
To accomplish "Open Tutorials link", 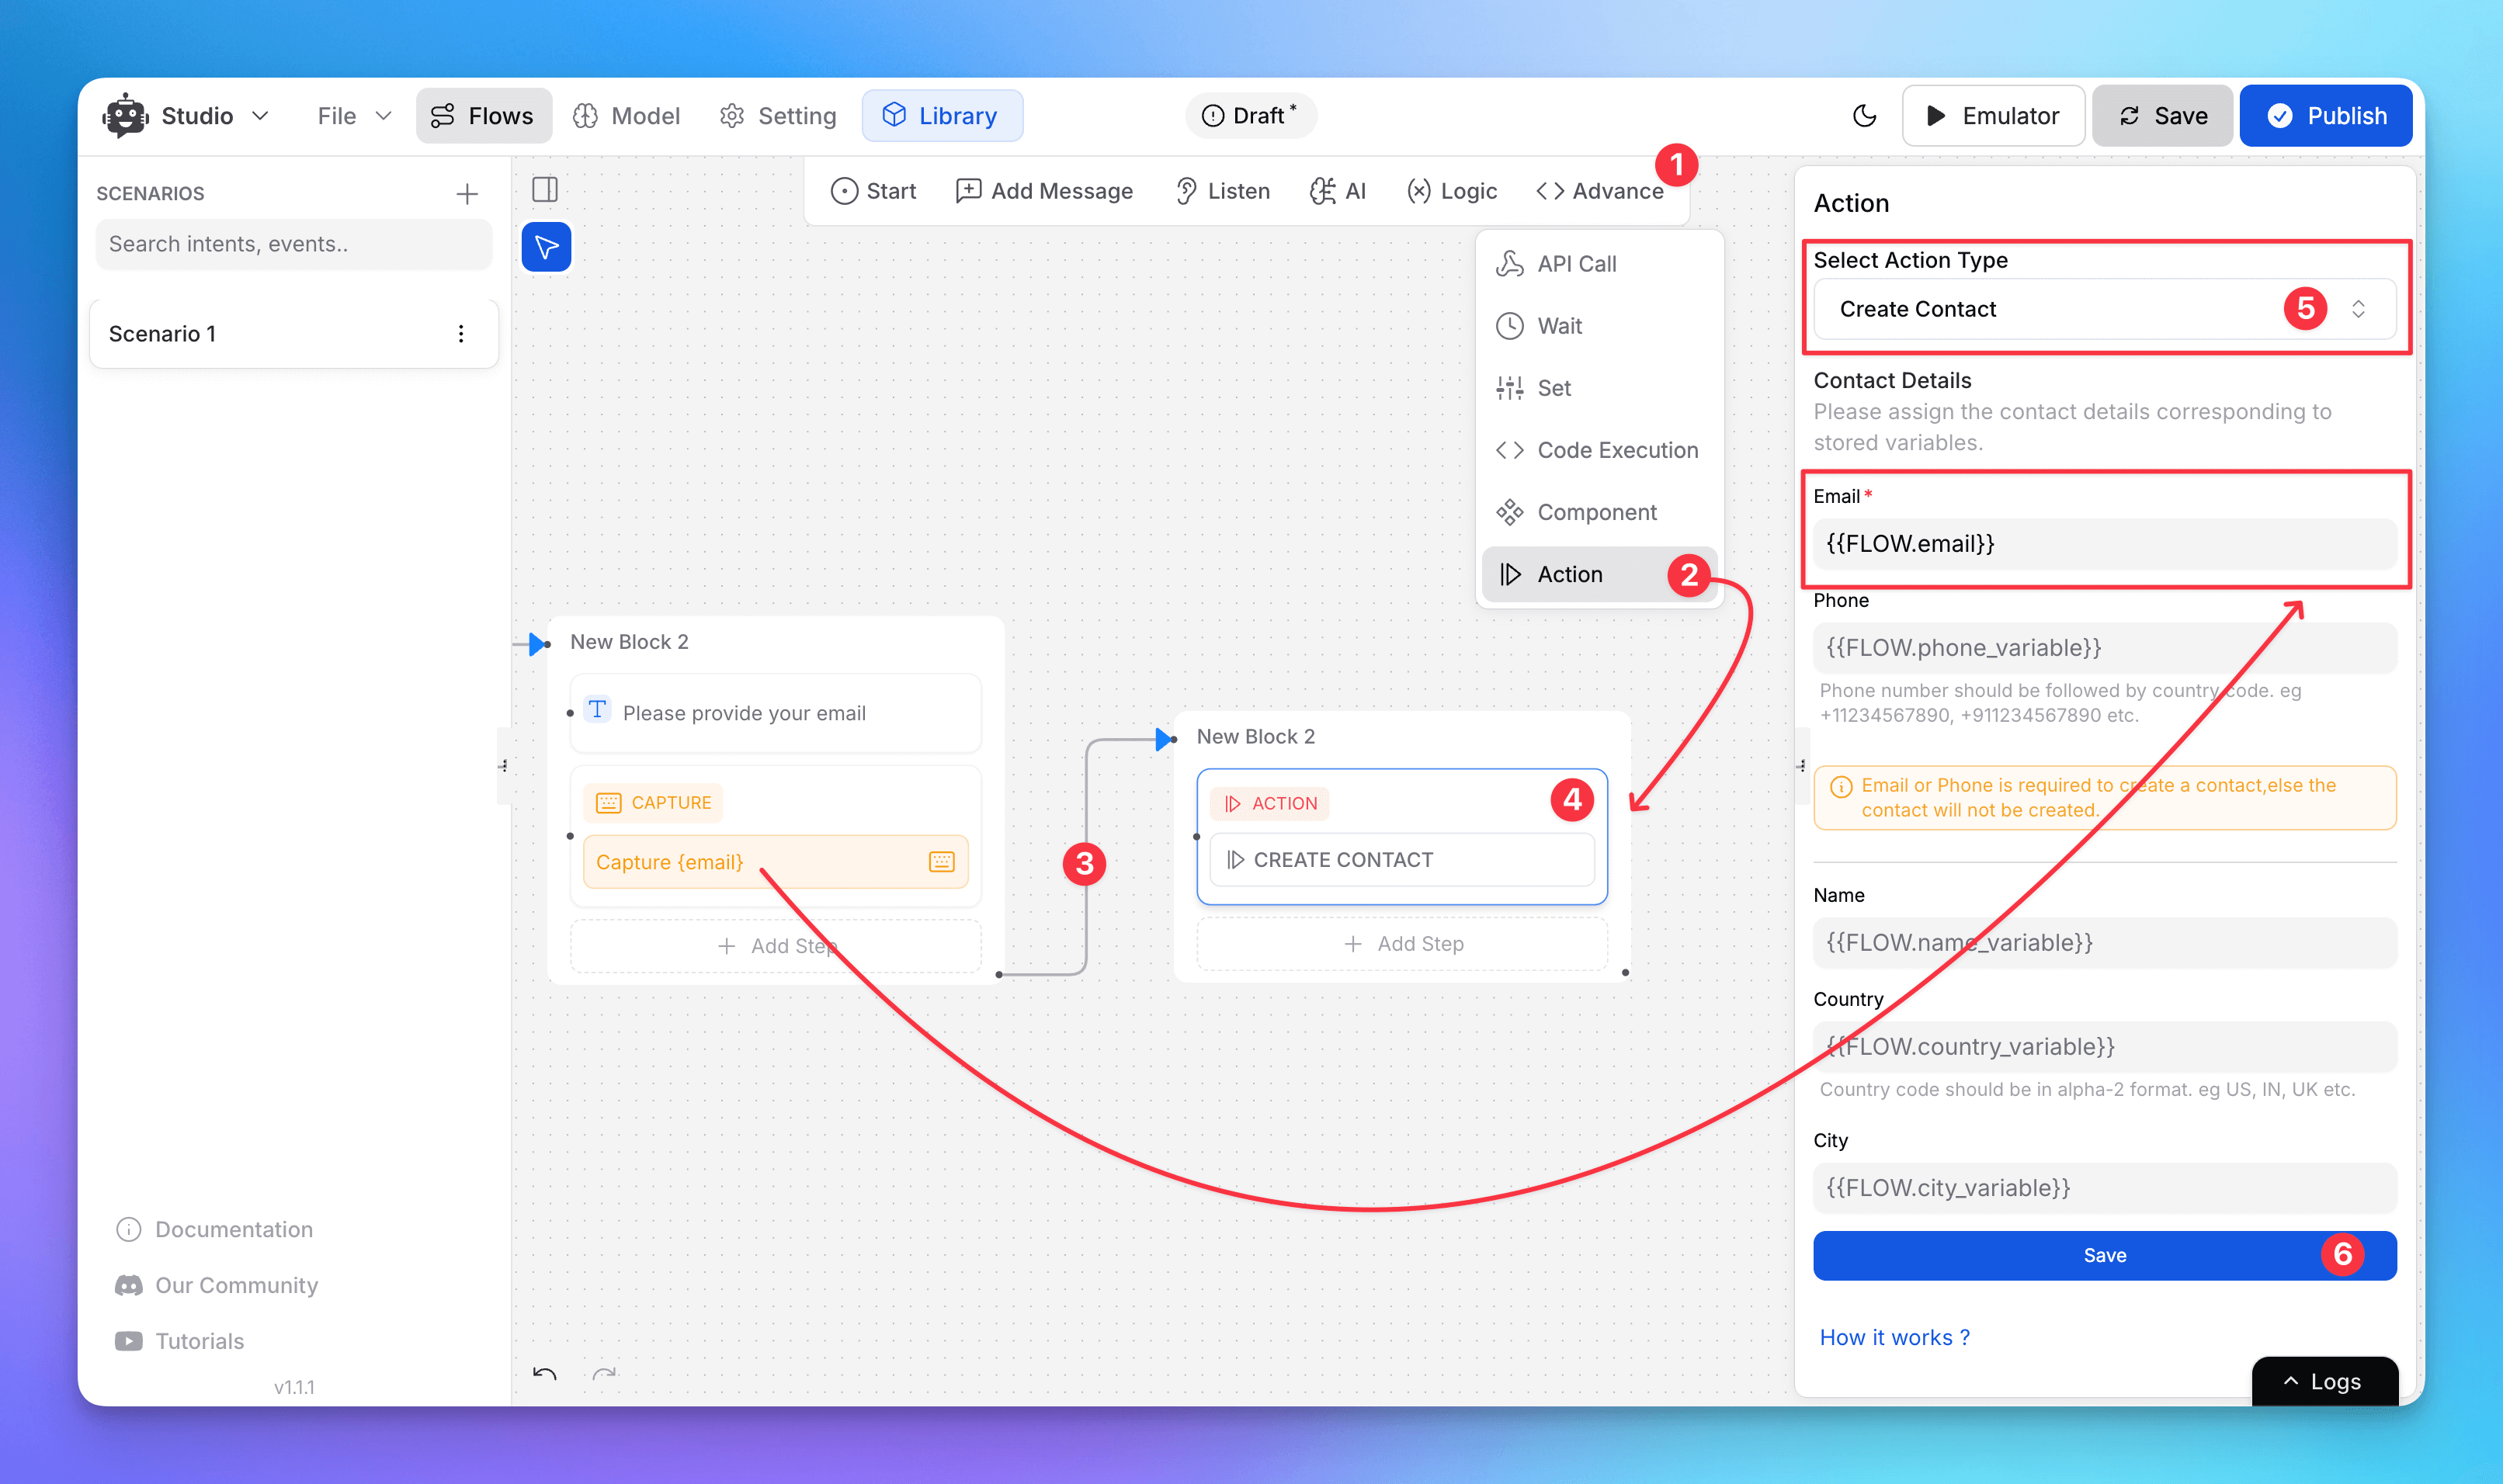I will pyautogui.click(x=180, y=1342).
